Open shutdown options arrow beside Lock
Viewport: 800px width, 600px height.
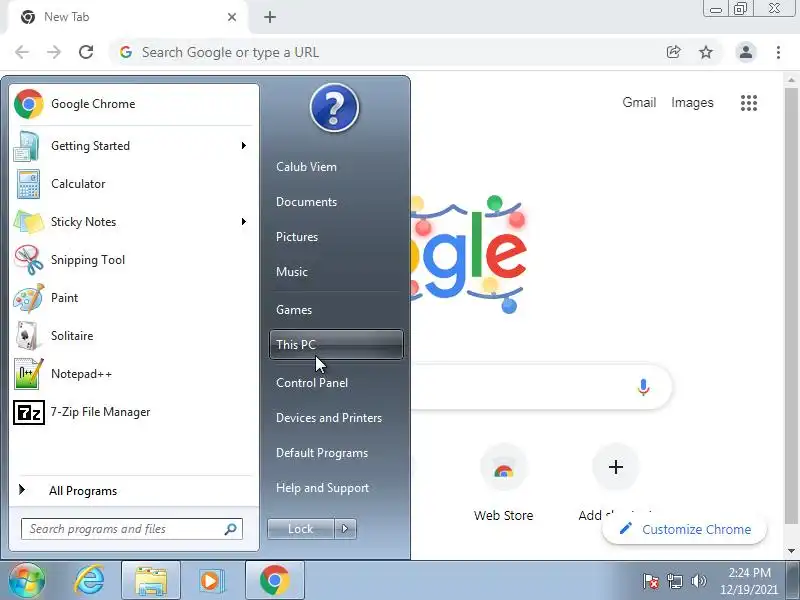point(345,529)
